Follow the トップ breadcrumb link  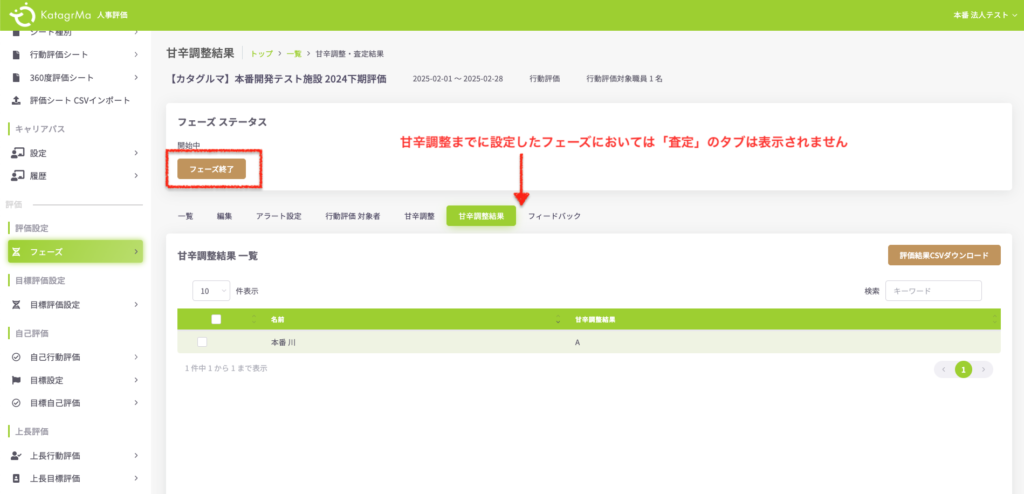pos(262,53)
